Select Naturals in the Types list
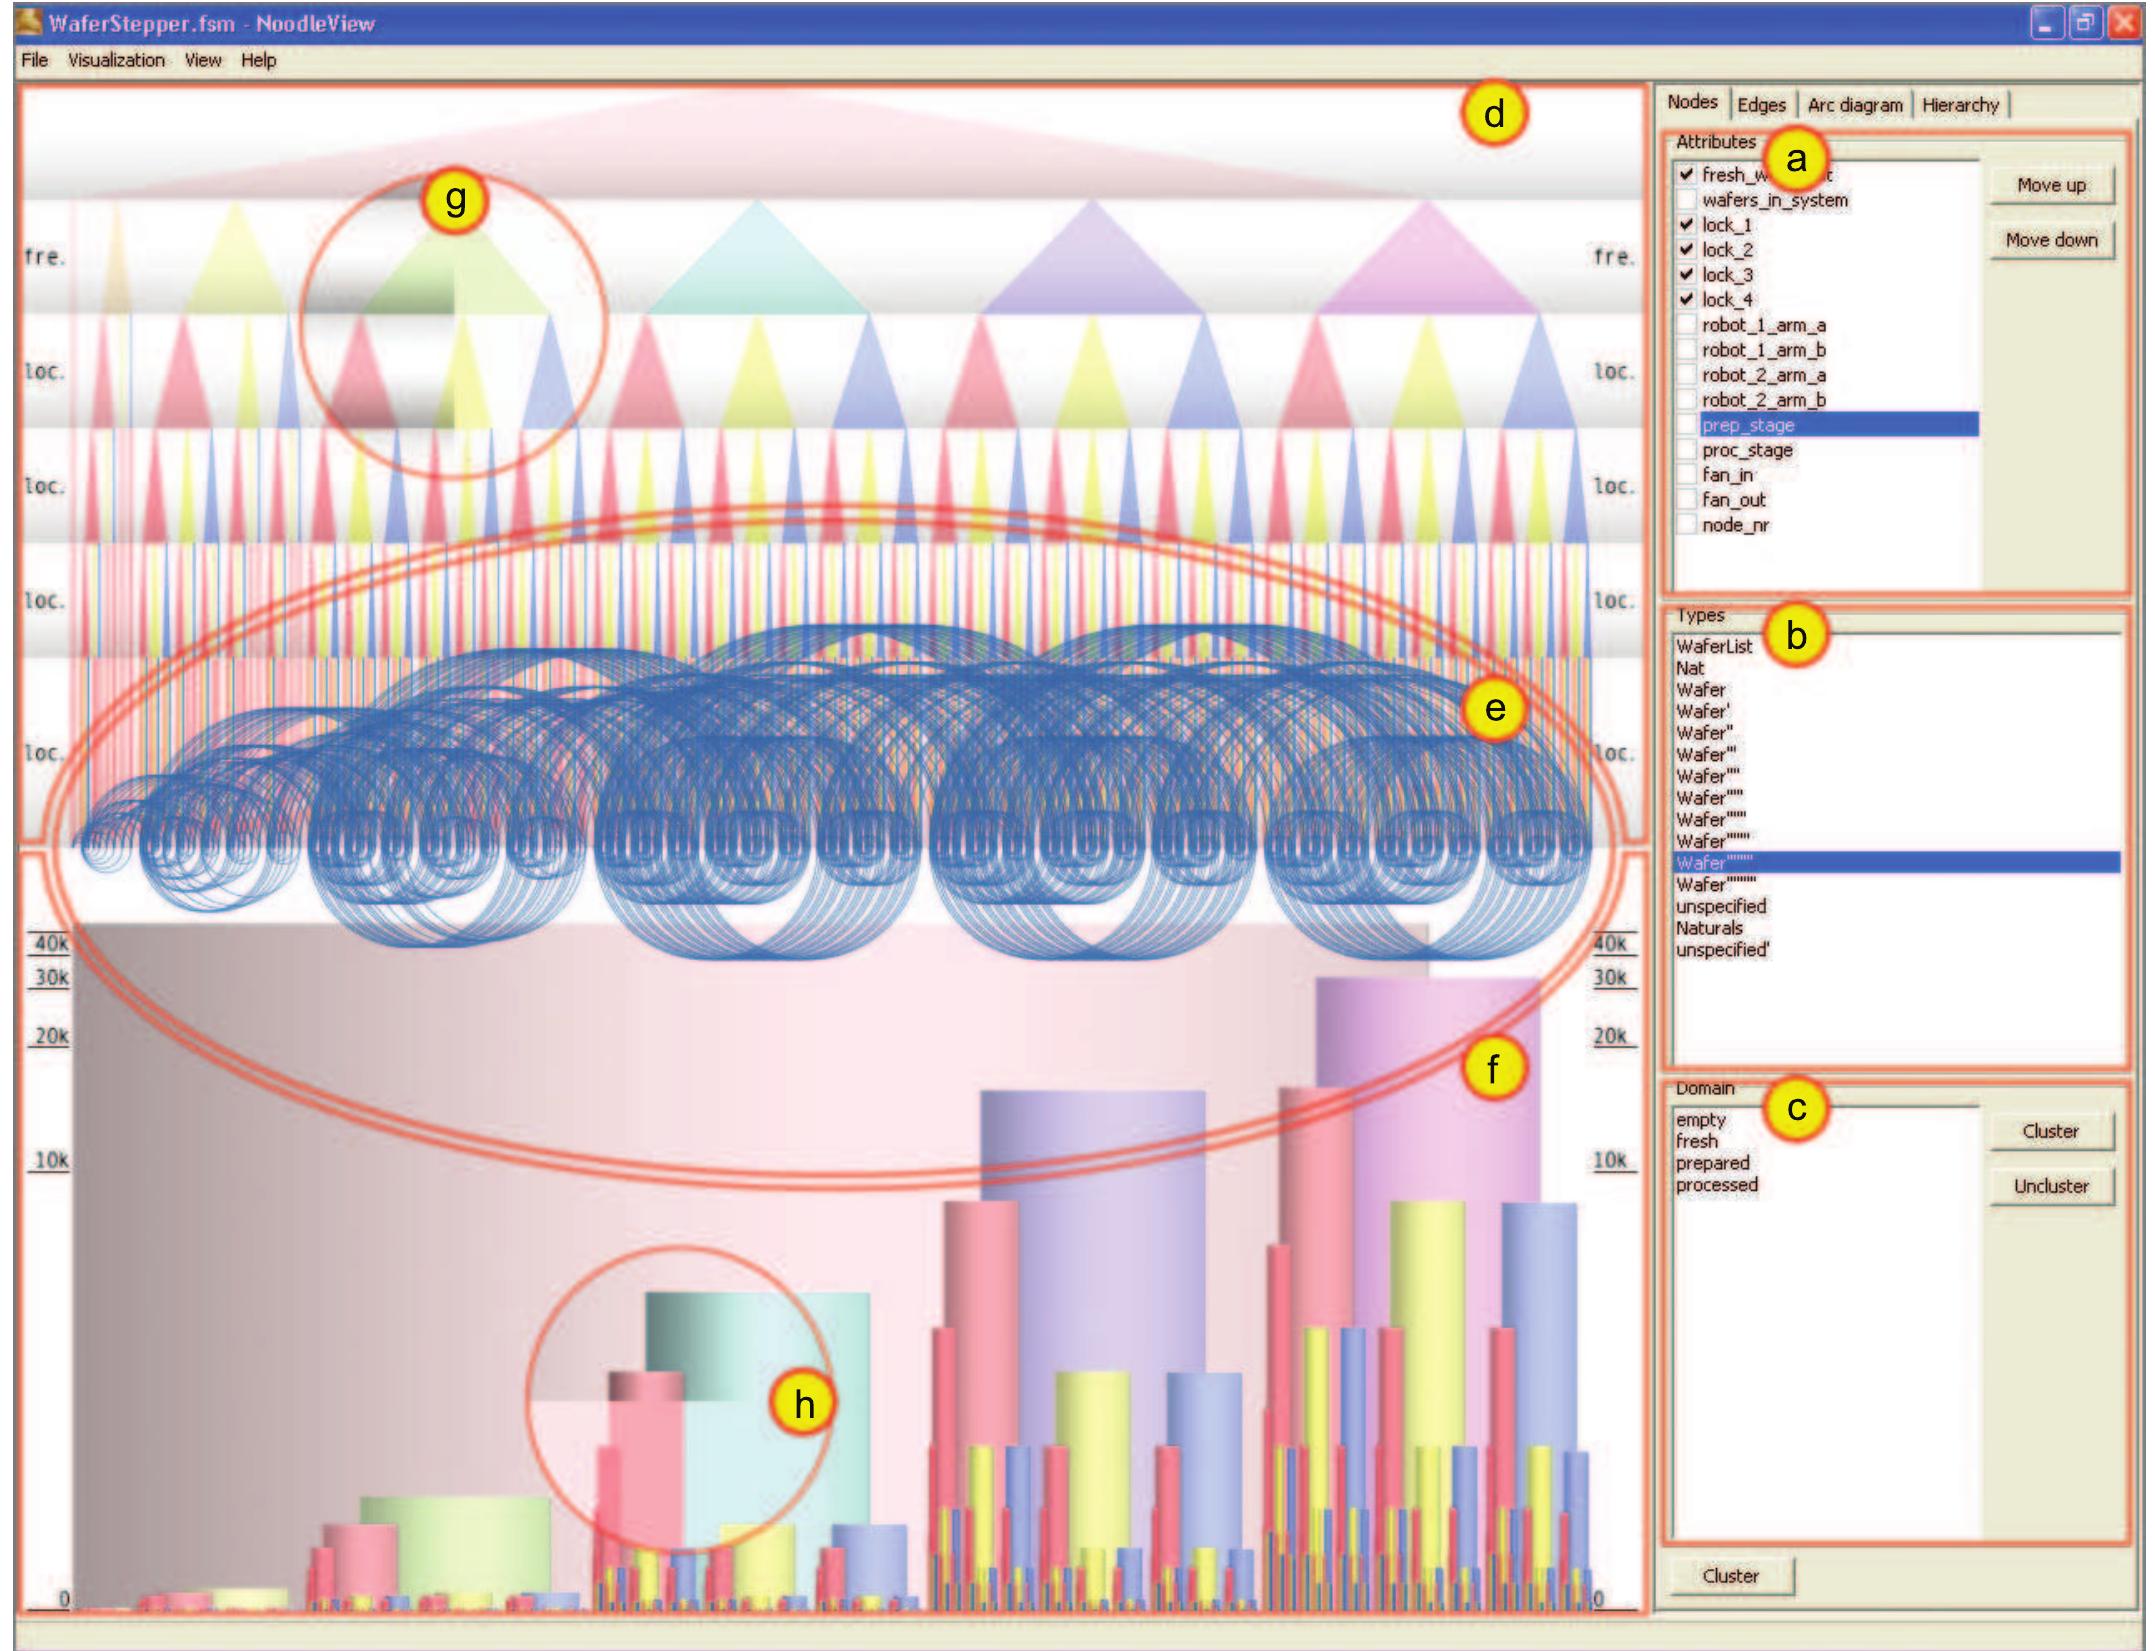The width and height of the screenshot is (2155, 1651). click(x=1709, y=928)
